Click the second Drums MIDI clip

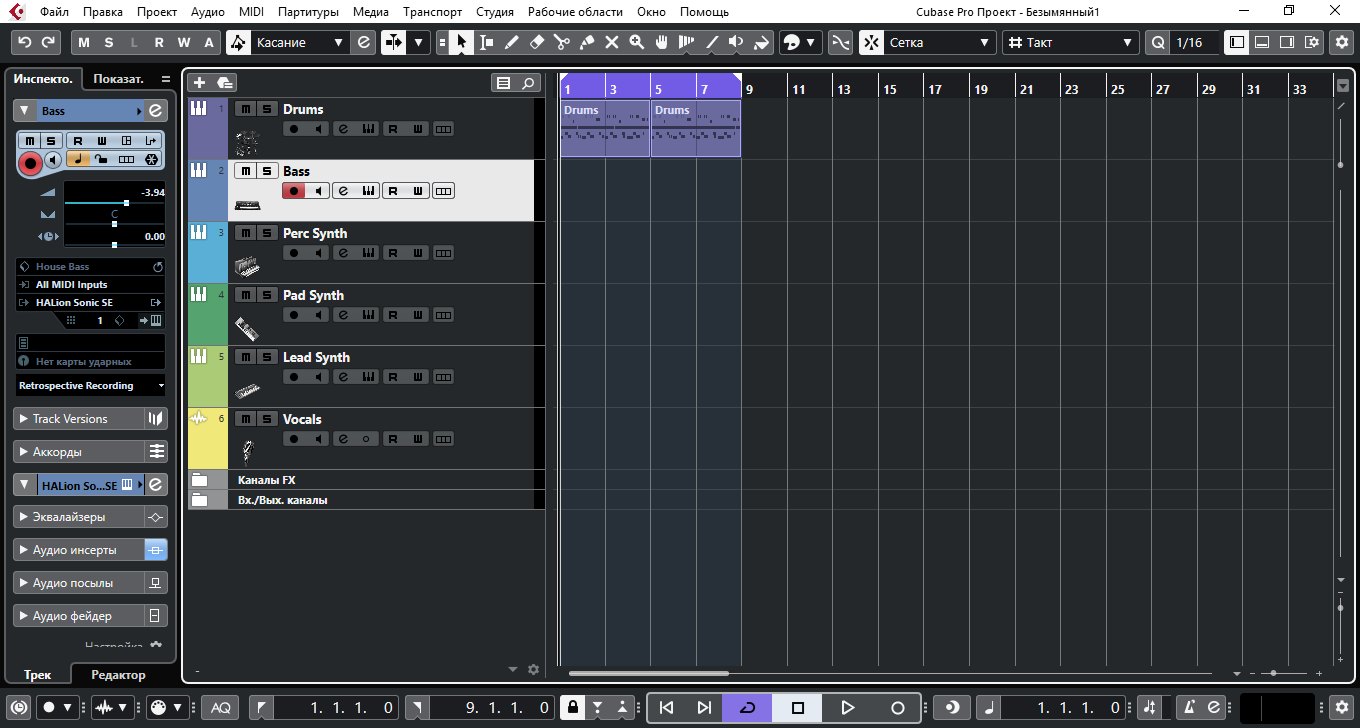coord(695,128)
